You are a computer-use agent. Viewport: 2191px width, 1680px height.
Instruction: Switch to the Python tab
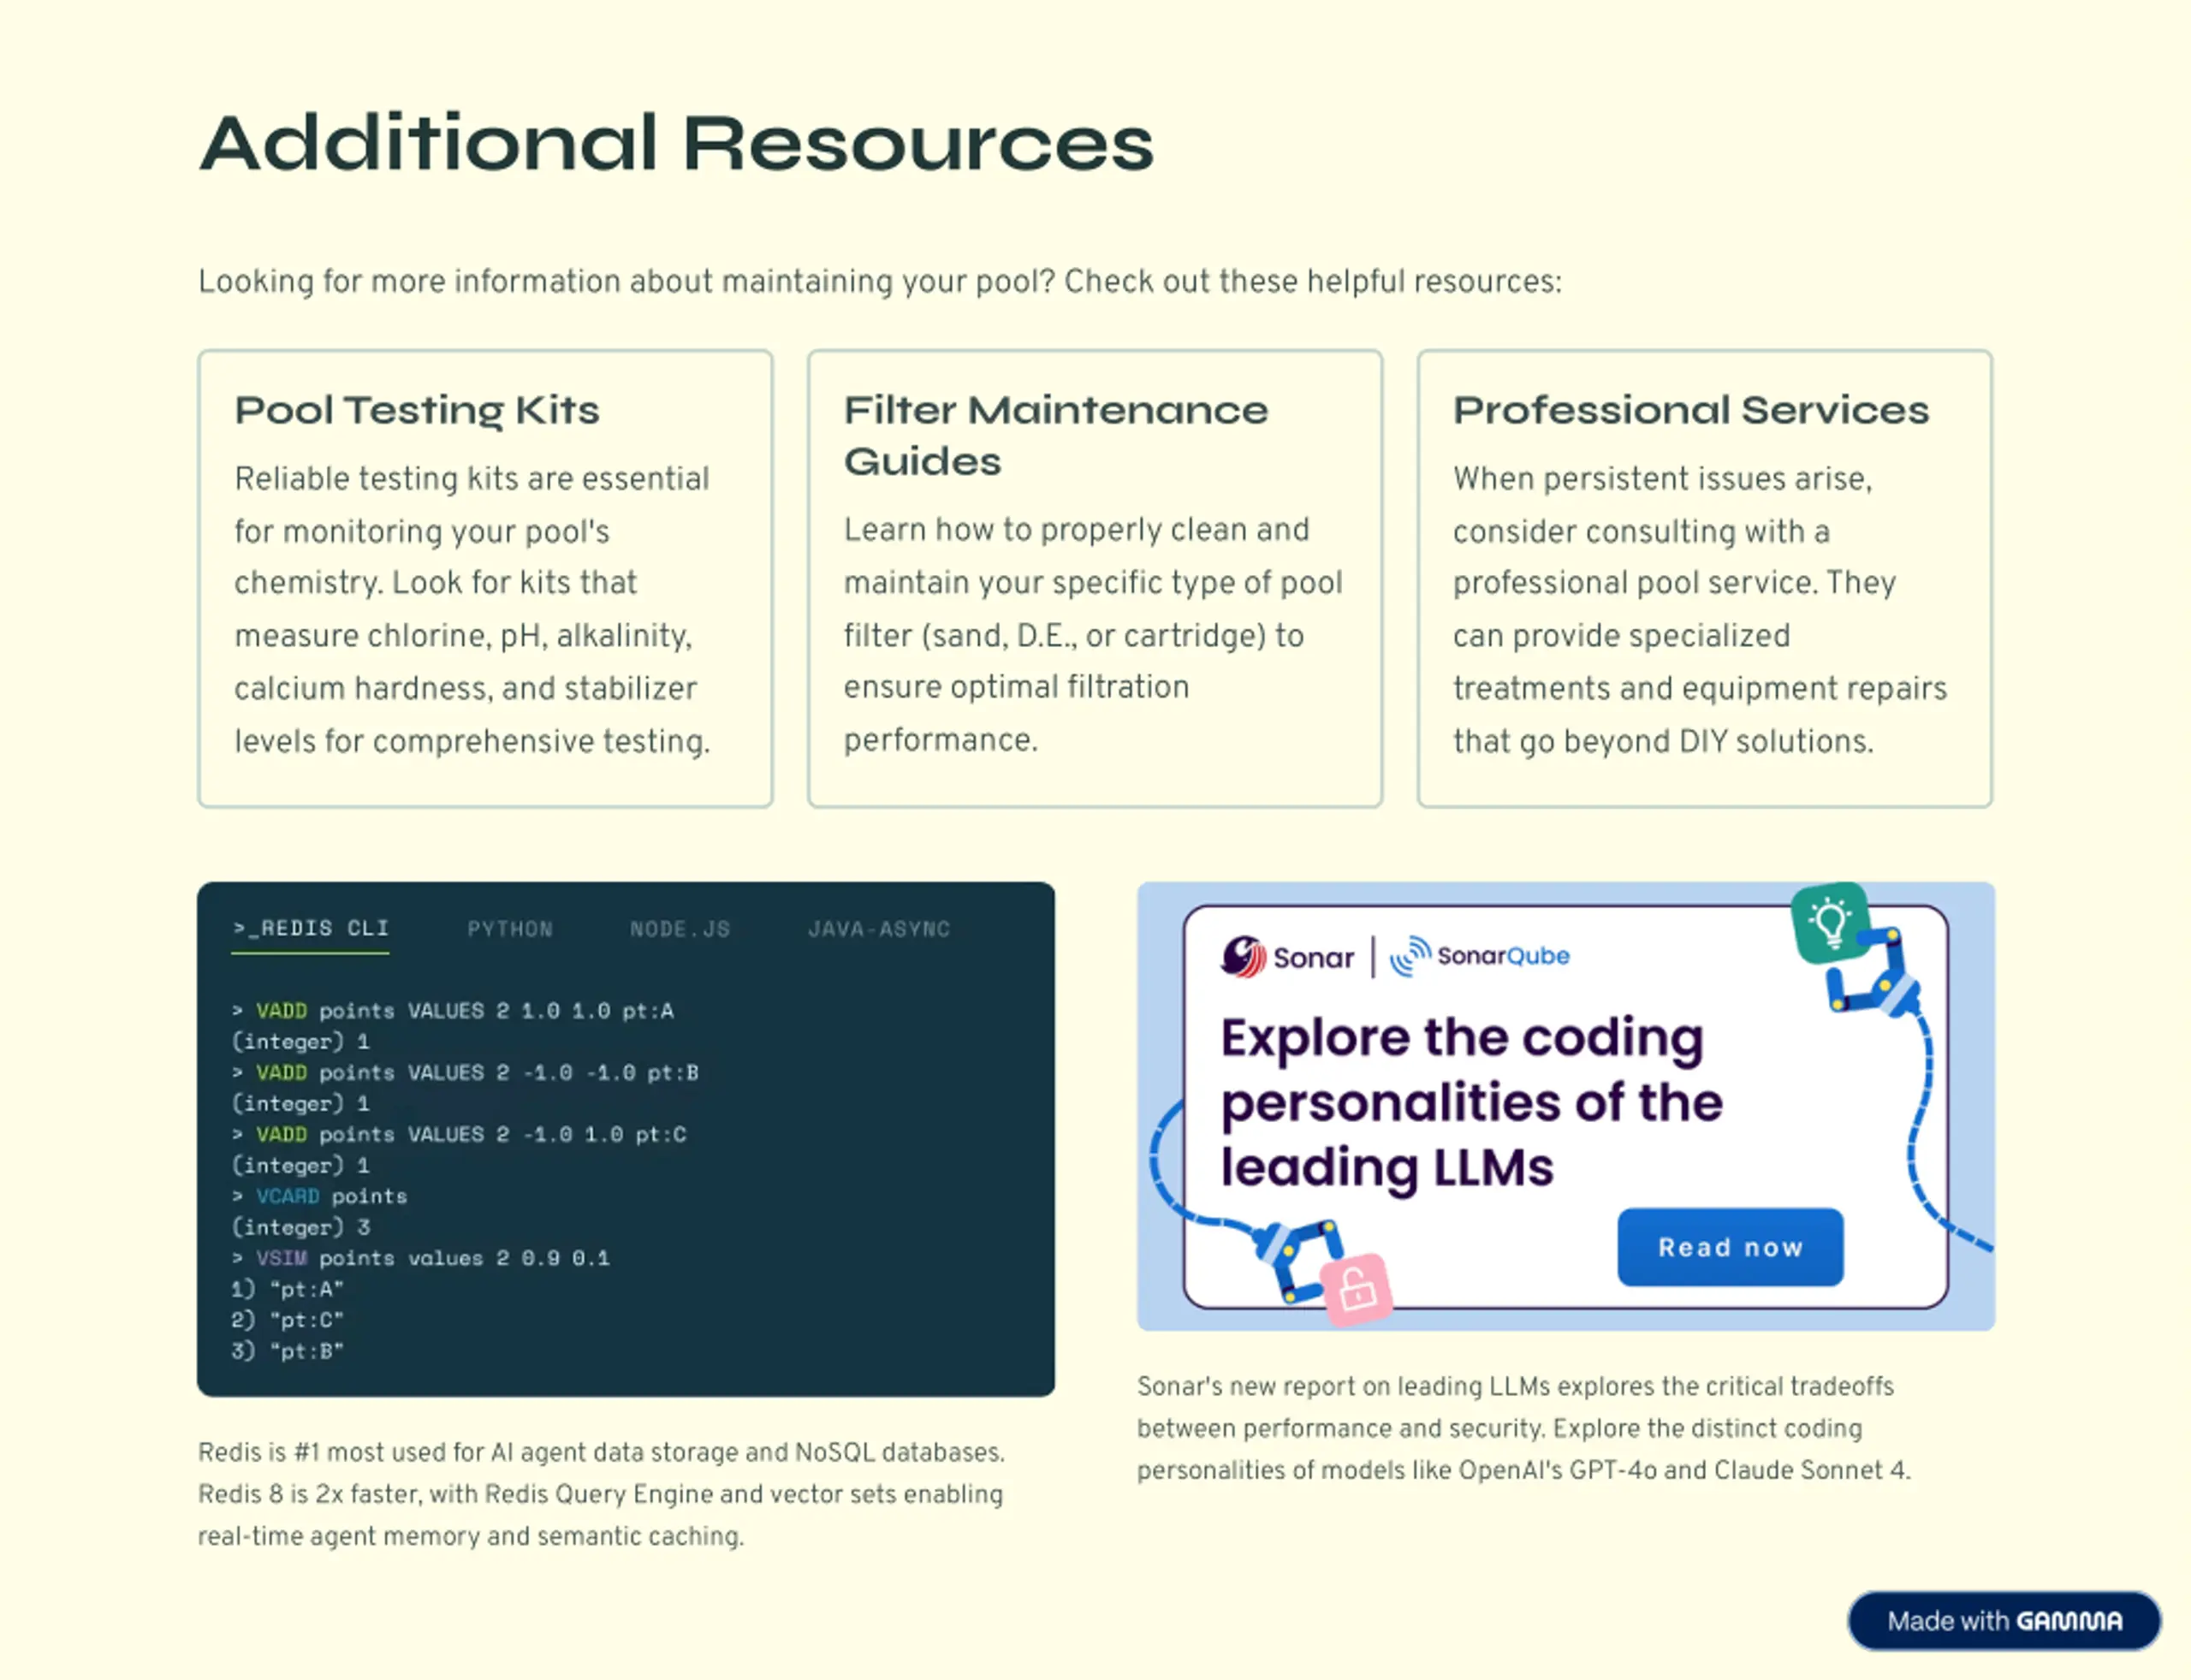510,929
